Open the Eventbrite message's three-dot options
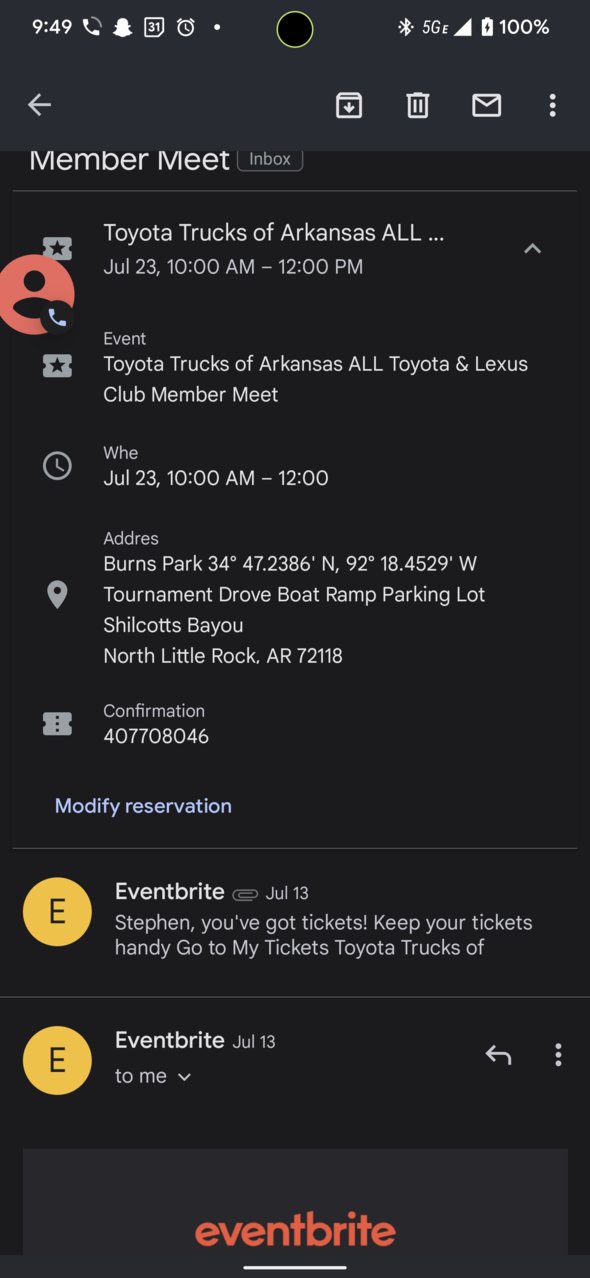The height and width of the screenshot is (1278, 590). click(x=558, y=1055)
